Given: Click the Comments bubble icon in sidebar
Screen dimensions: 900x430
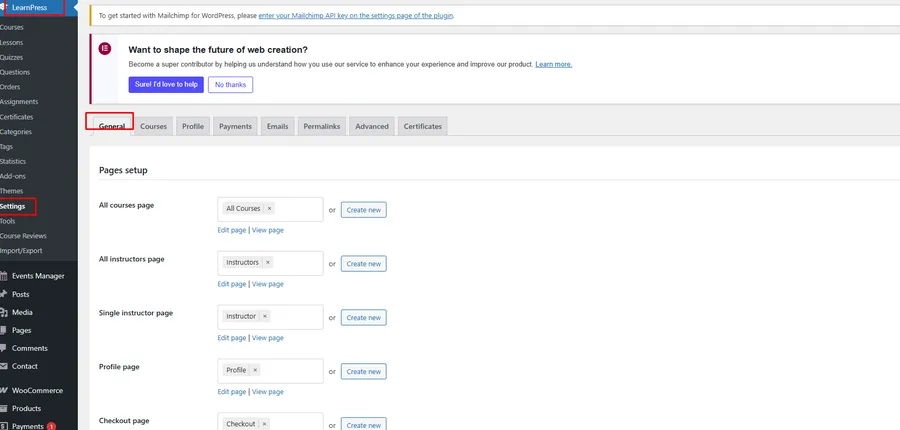Looking at the screenshot, I should pos(3,348).
